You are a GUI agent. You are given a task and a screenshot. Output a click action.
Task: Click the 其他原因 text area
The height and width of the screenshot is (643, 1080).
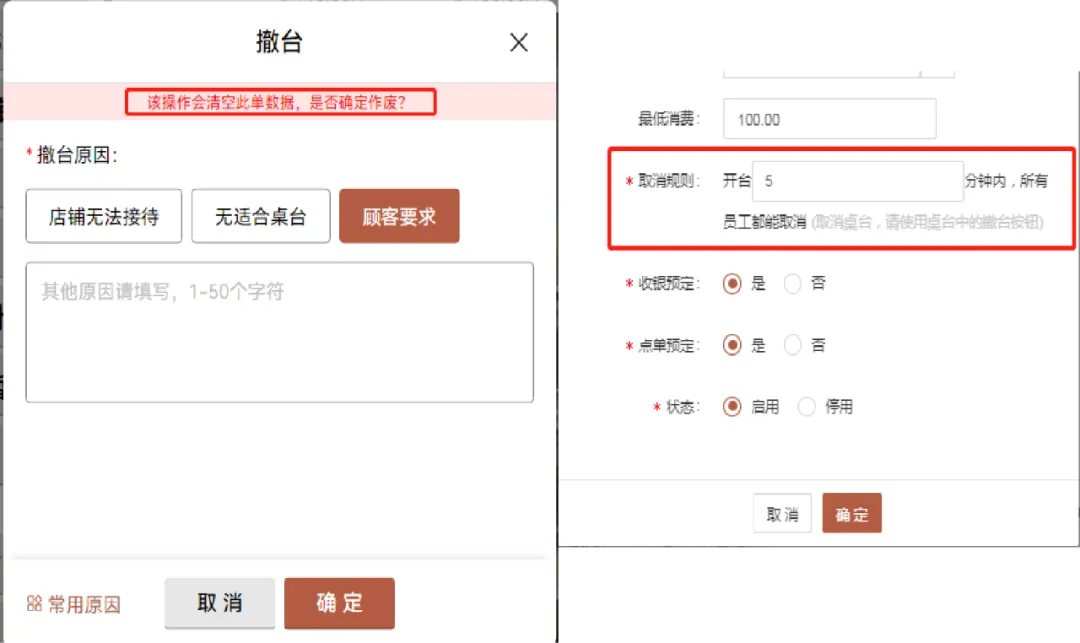[279, 332]
